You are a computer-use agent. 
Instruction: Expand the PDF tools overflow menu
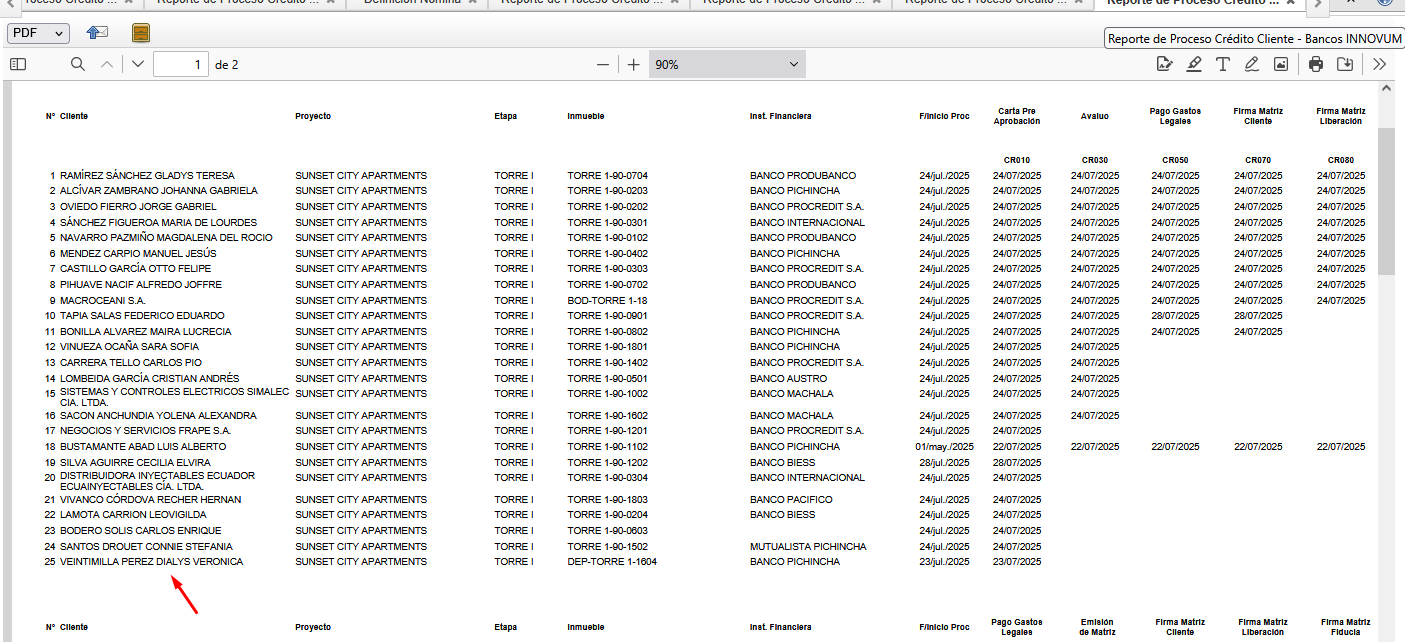[1379, 64]
